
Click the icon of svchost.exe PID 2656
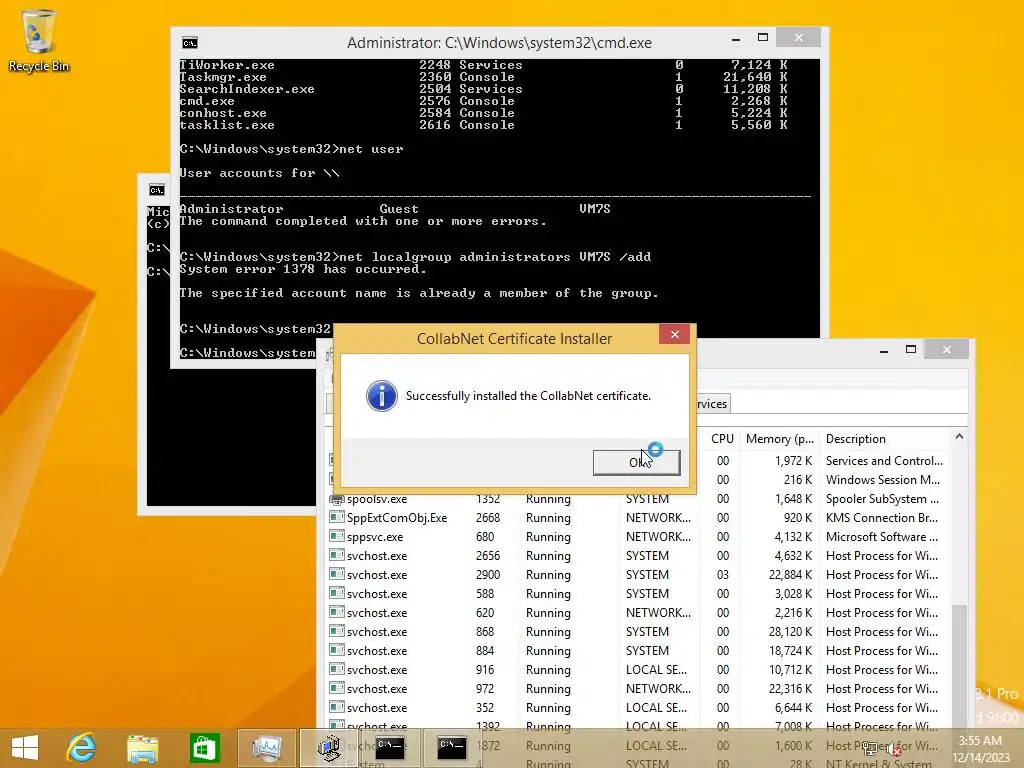337,556
